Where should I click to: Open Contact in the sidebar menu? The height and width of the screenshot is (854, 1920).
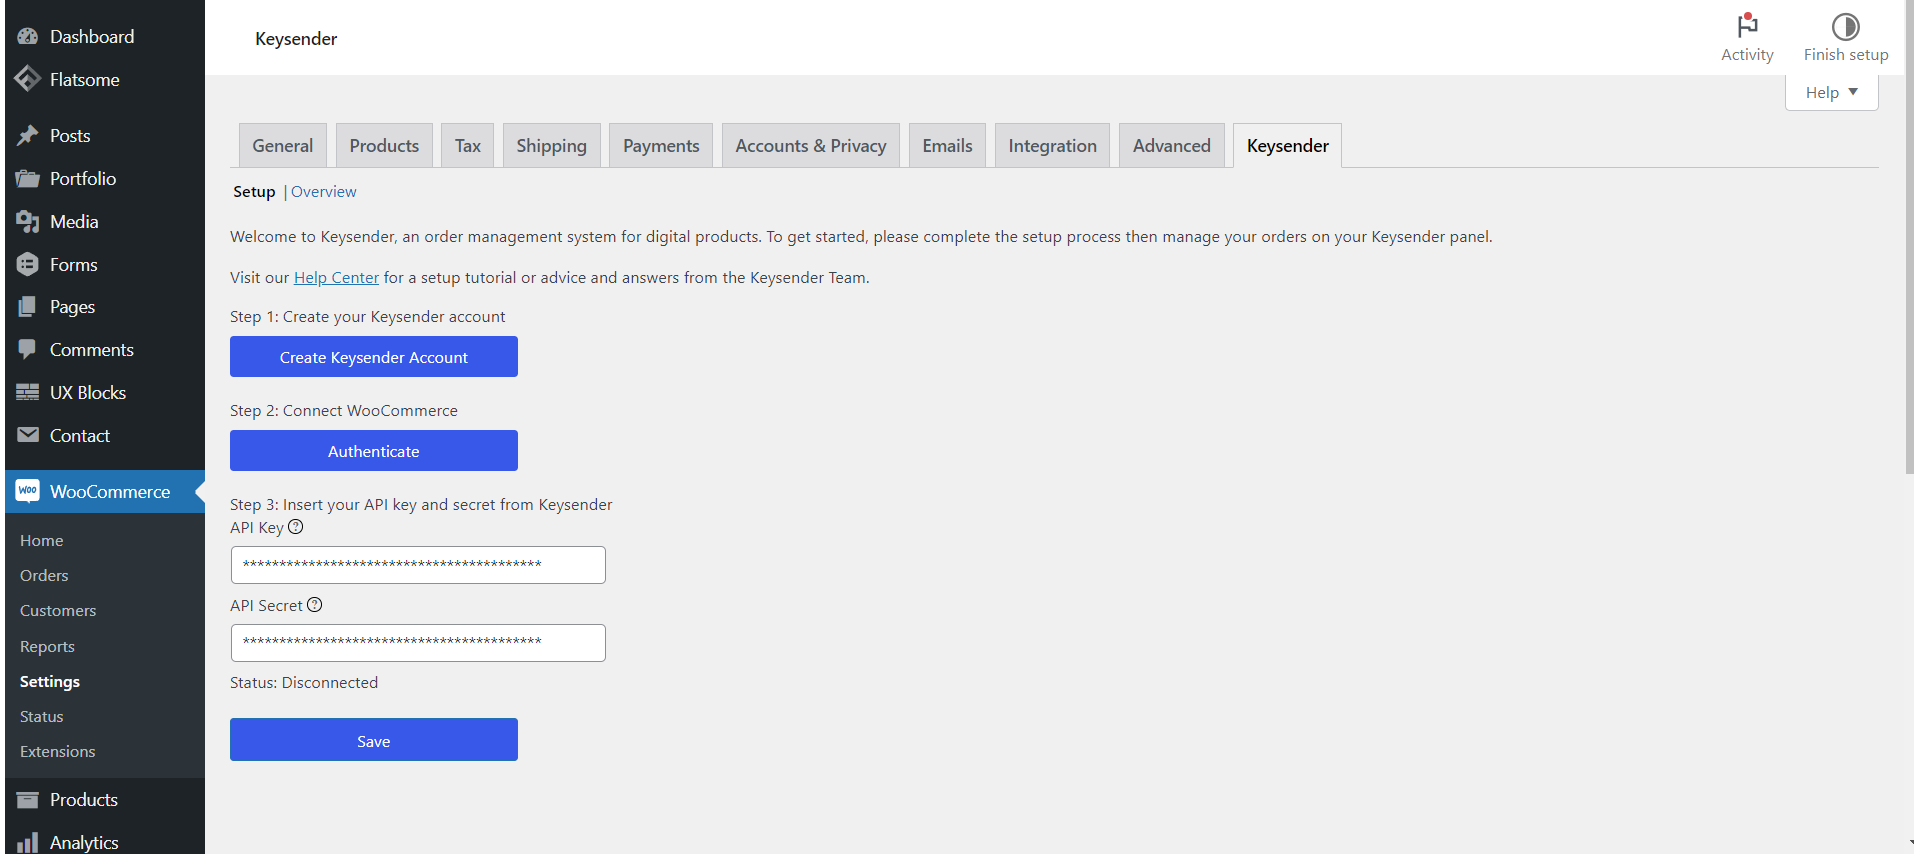click(80, 435)
